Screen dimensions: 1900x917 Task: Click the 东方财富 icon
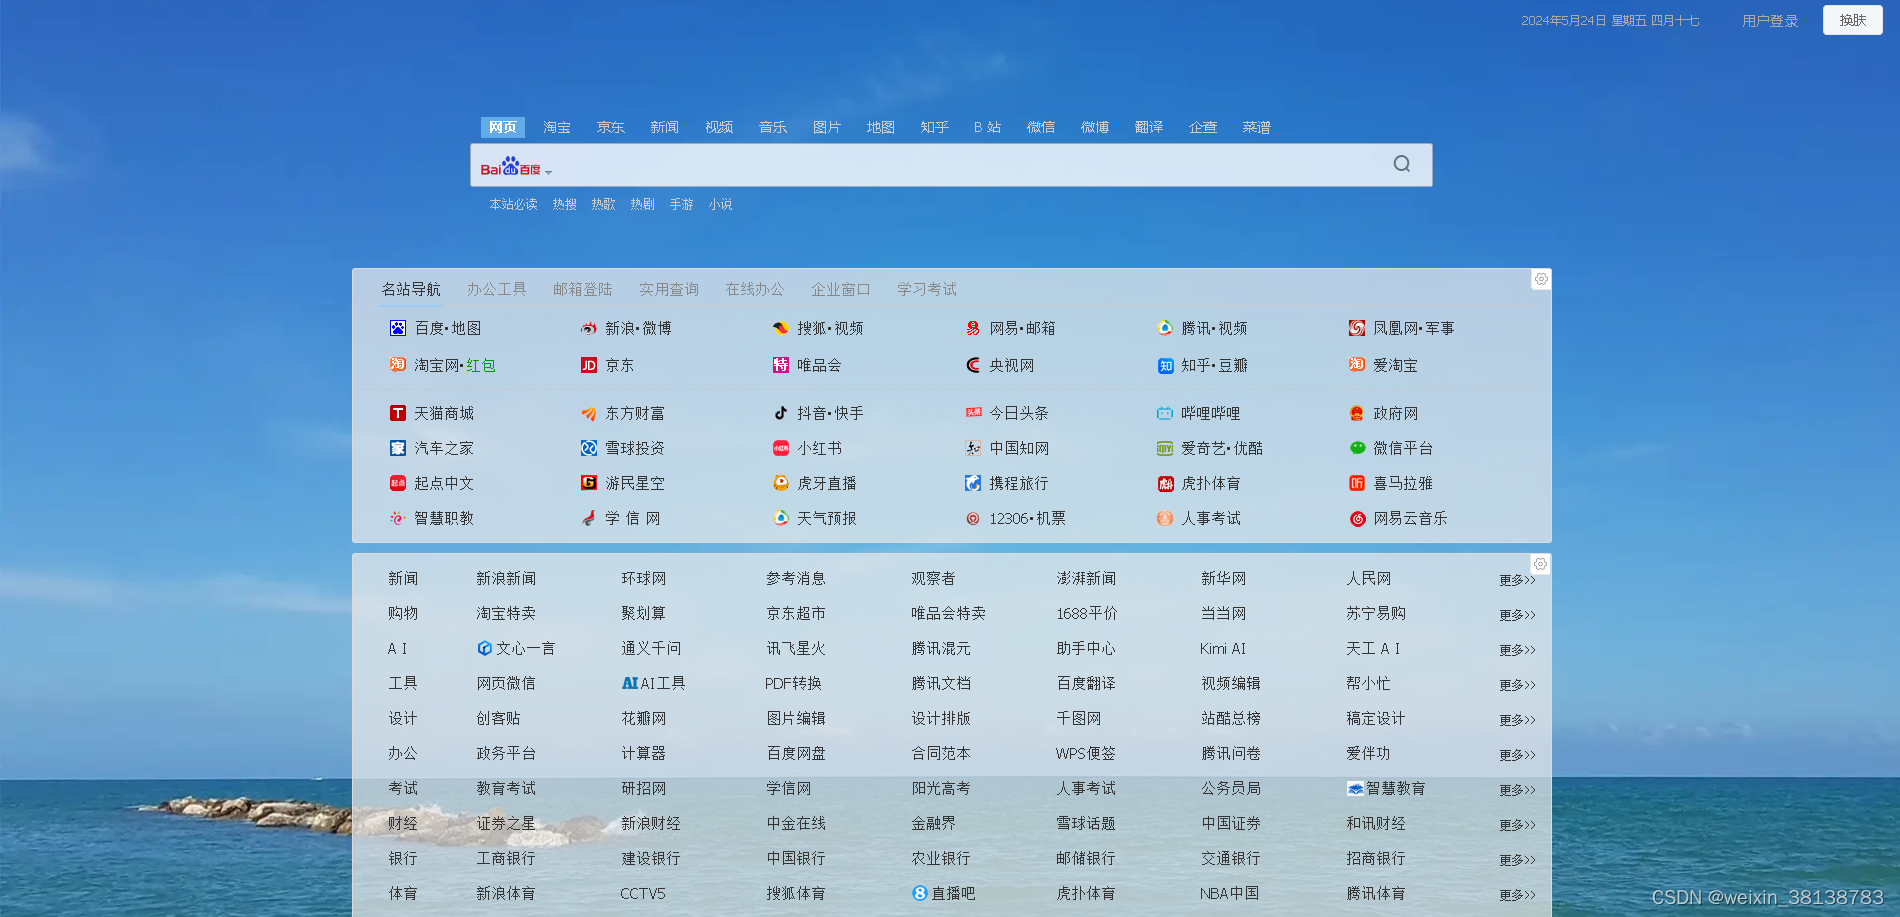coord(589,413)
